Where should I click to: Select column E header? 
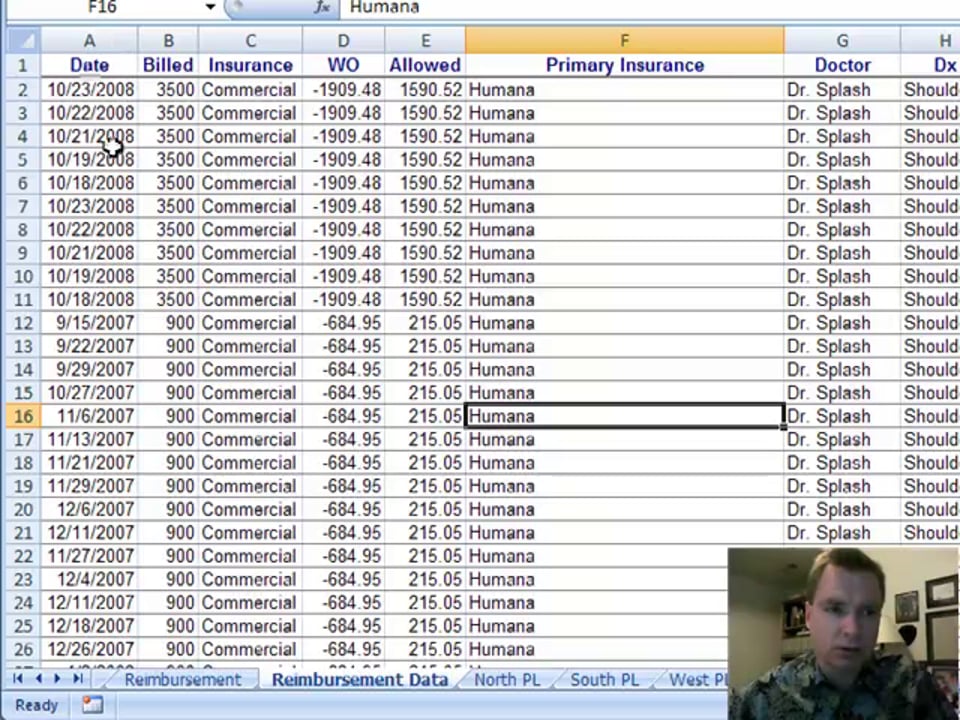425,40
